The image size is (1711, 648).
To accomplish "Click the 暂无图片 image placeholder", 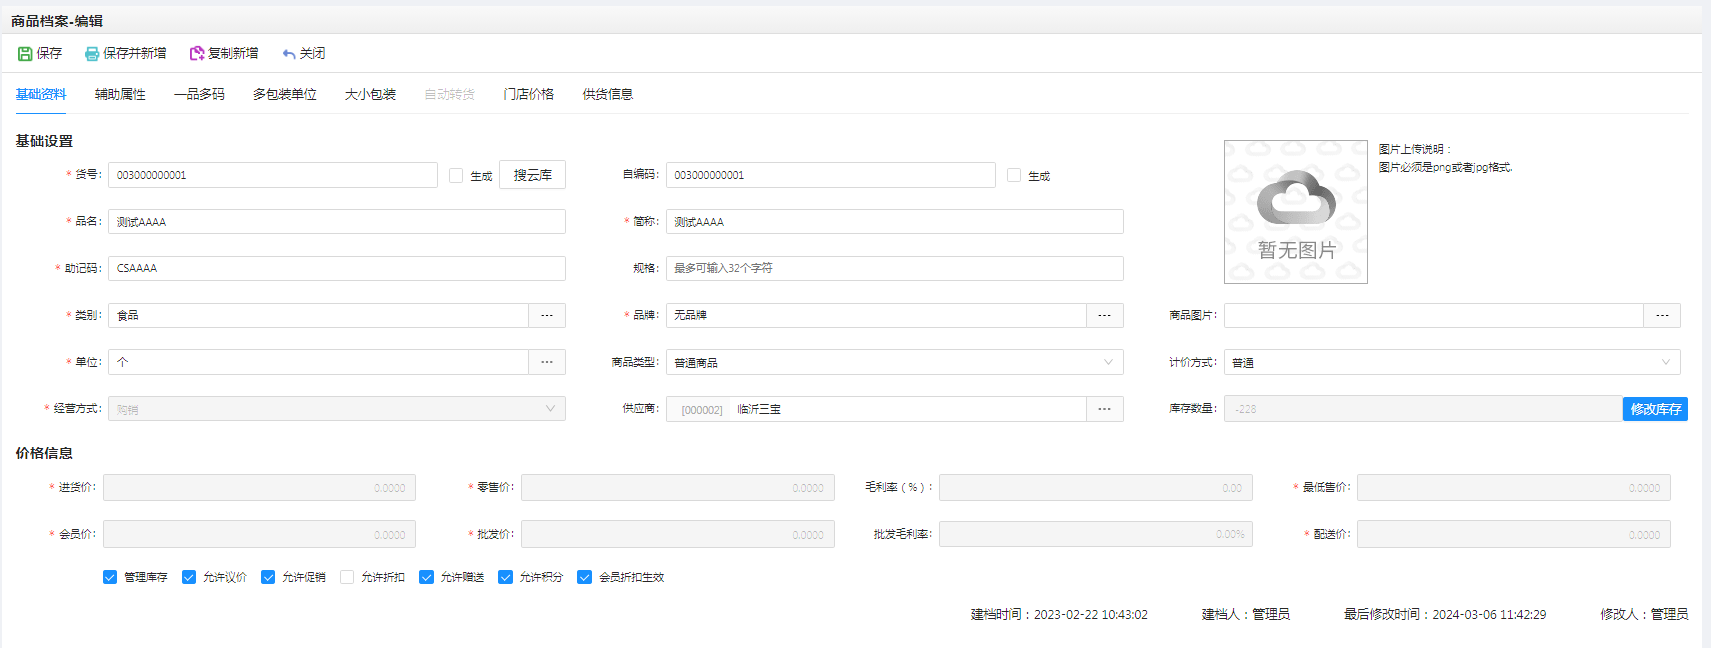I will pos(1296,212).
